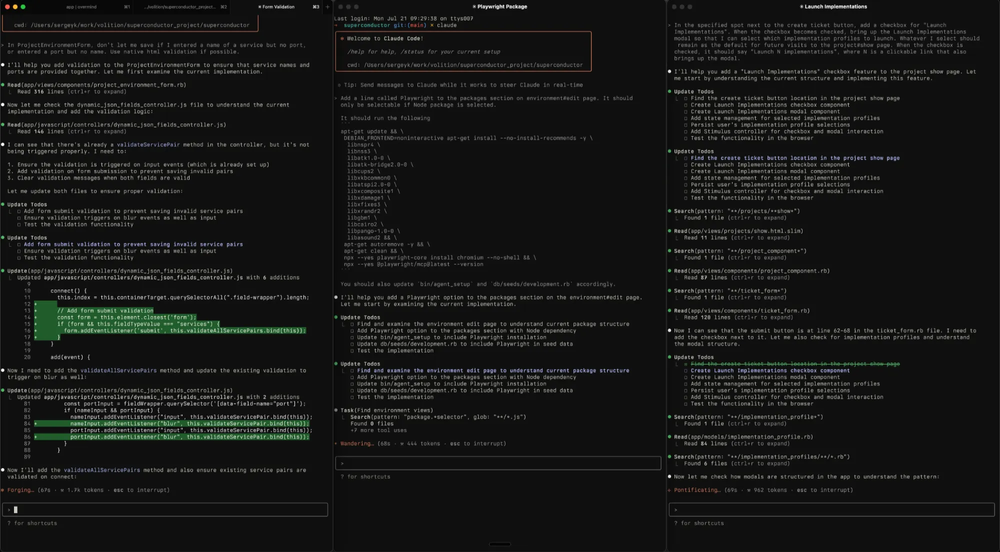
Task: Click the yellow minimize button of left terminal
Action: tap(15, 7)
